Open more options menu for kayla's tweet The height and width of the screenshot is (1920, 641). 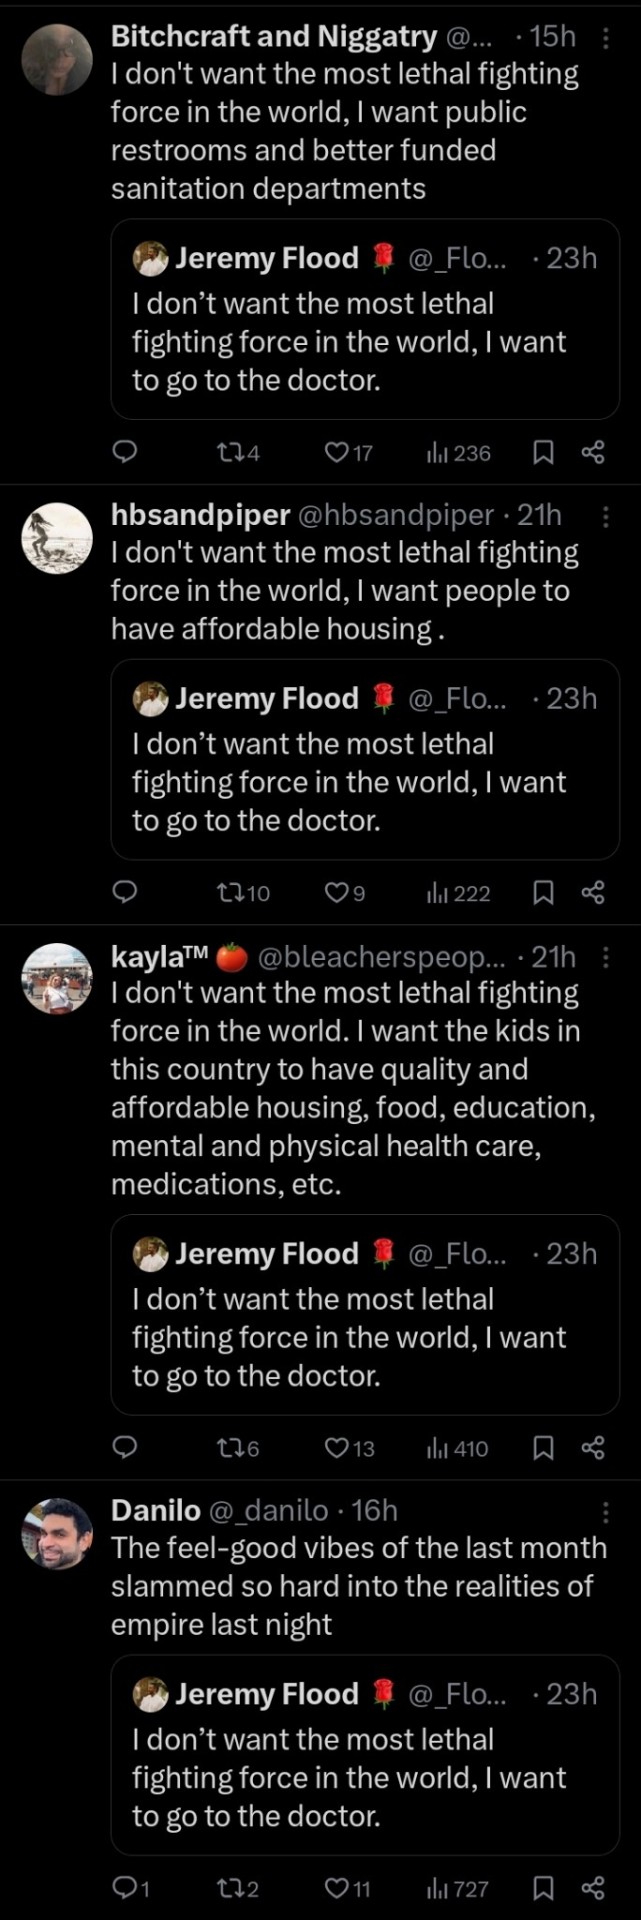pyautogui.click(x=605, y=958)
